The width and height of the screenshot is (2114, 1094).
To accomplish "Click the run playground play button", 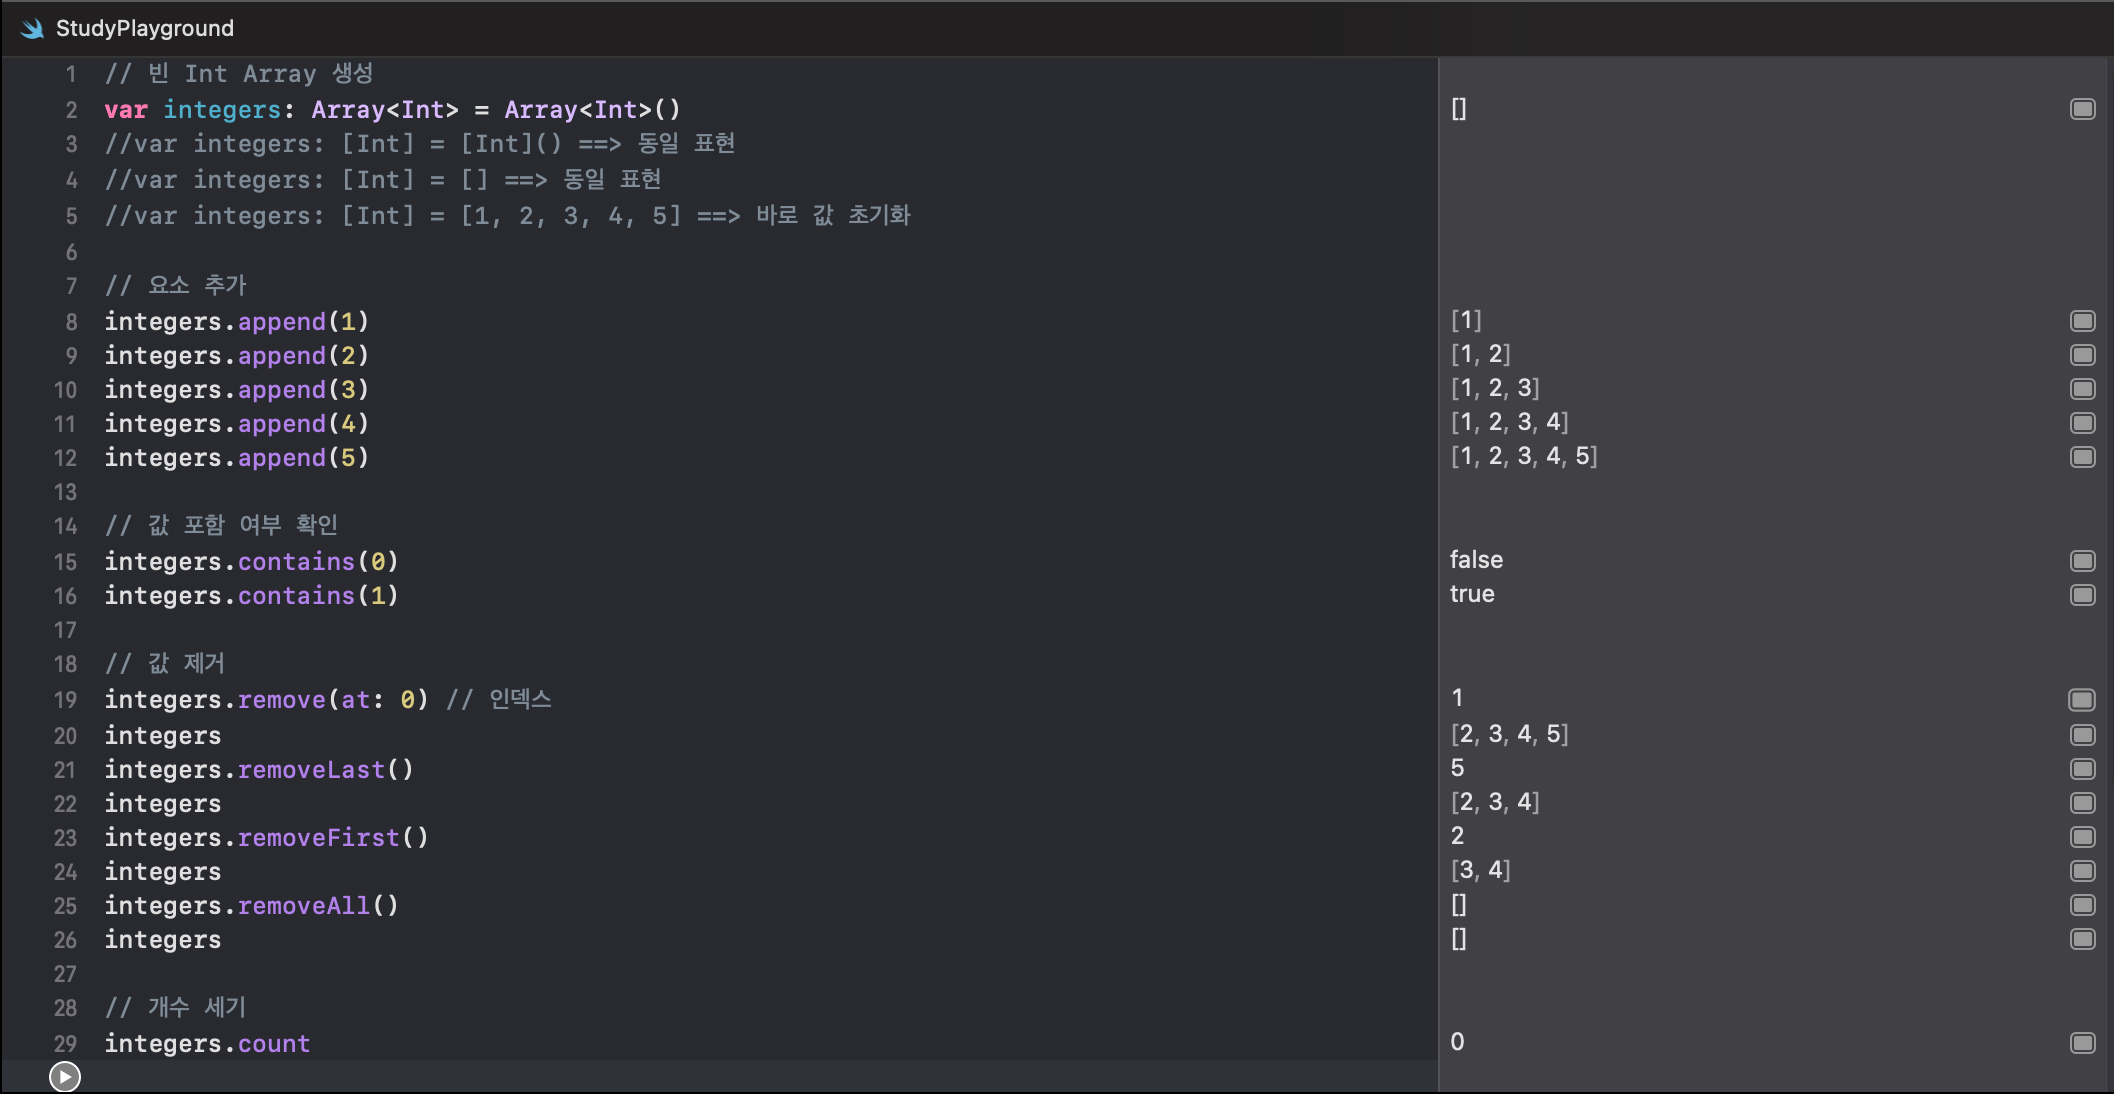I will pos(65,1076).
